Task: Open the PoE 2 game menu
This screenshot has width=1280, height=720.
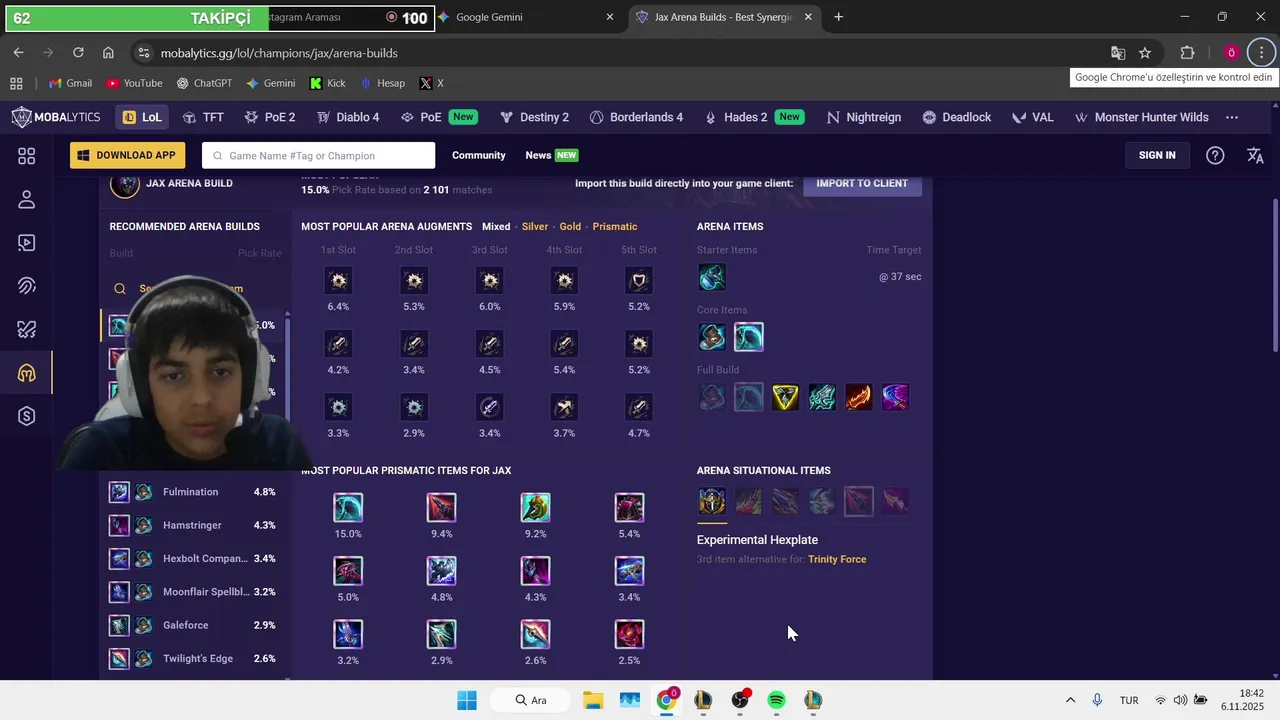Action: click(x=270, y=117)
